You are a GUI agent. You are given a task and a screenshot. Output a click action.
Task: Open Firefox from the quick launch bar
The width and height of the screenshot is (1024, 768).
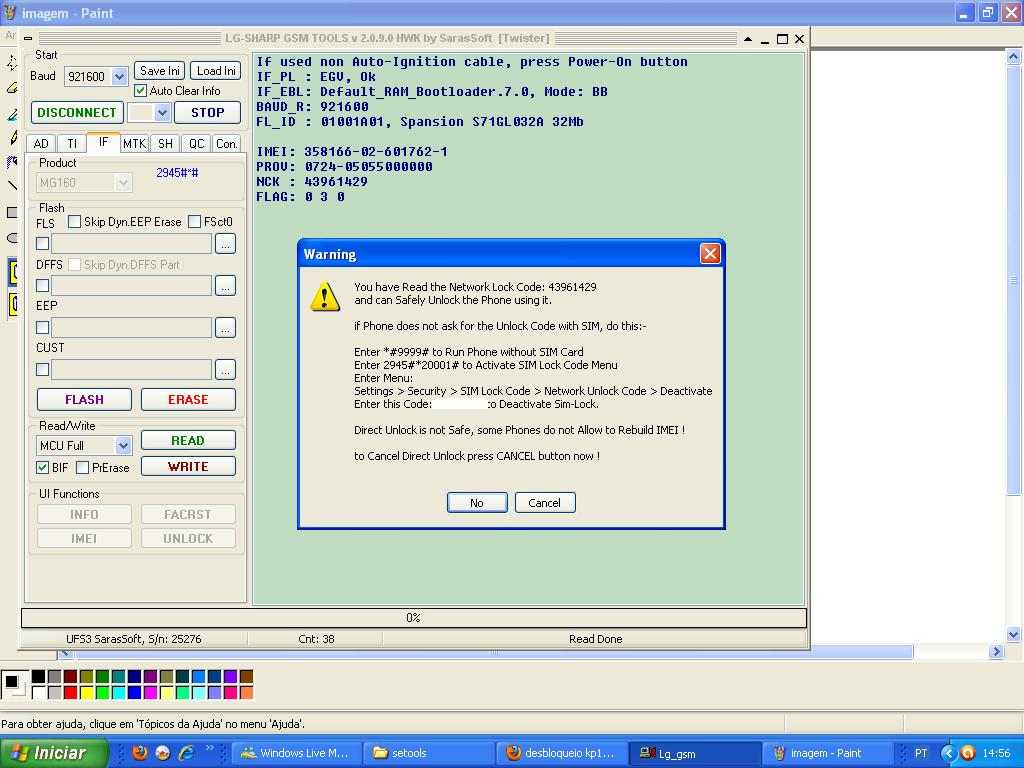coord(140,753)
